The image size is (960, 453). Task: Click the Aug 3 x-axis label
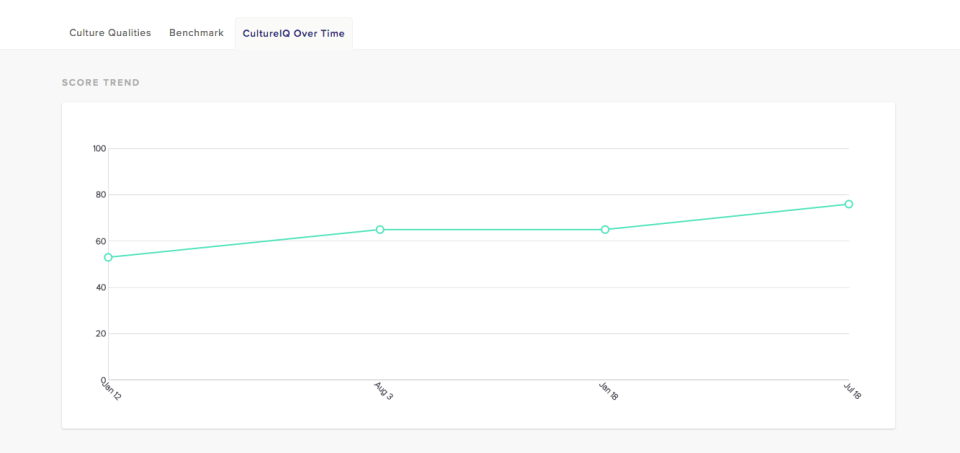click(383, 390)
